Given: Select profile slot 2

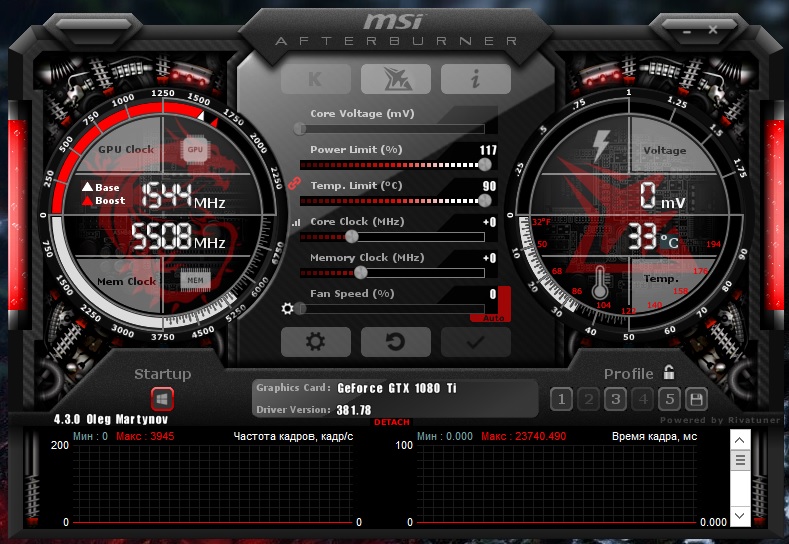Looking at the screenshot, I should click(588, 400).
